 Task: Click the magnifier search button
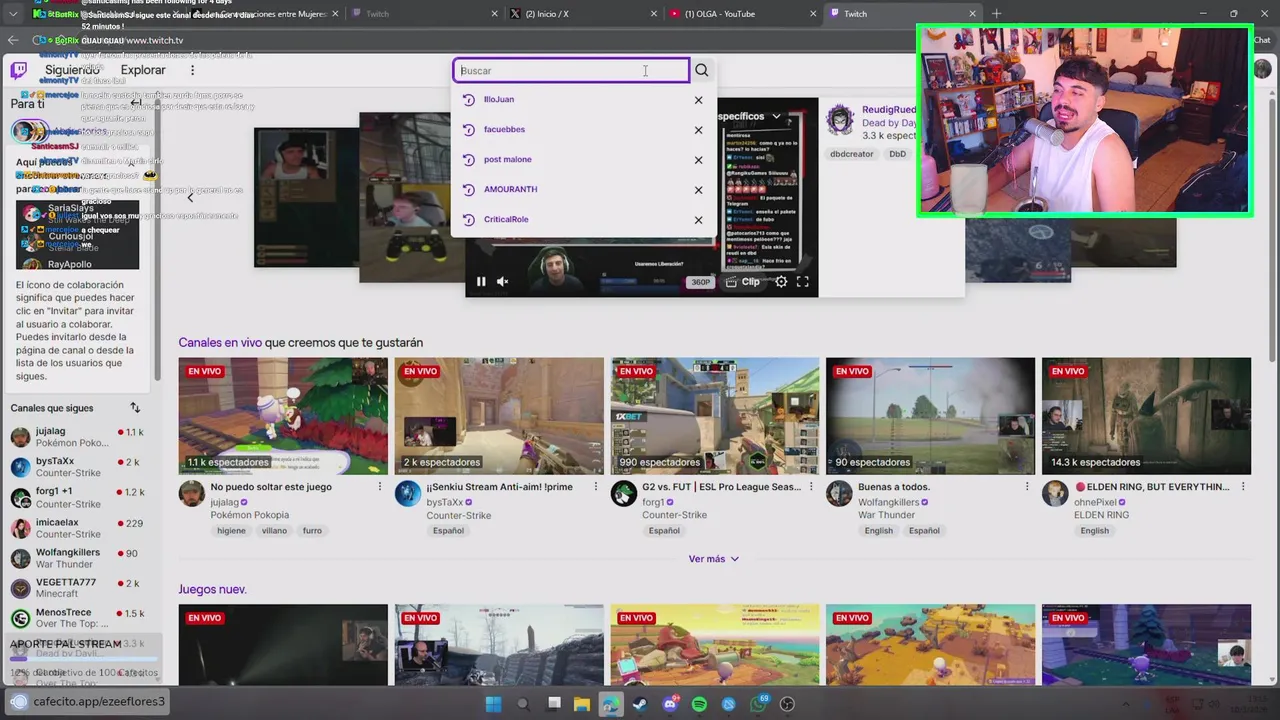pyautogui.click(x=702, y=70)
